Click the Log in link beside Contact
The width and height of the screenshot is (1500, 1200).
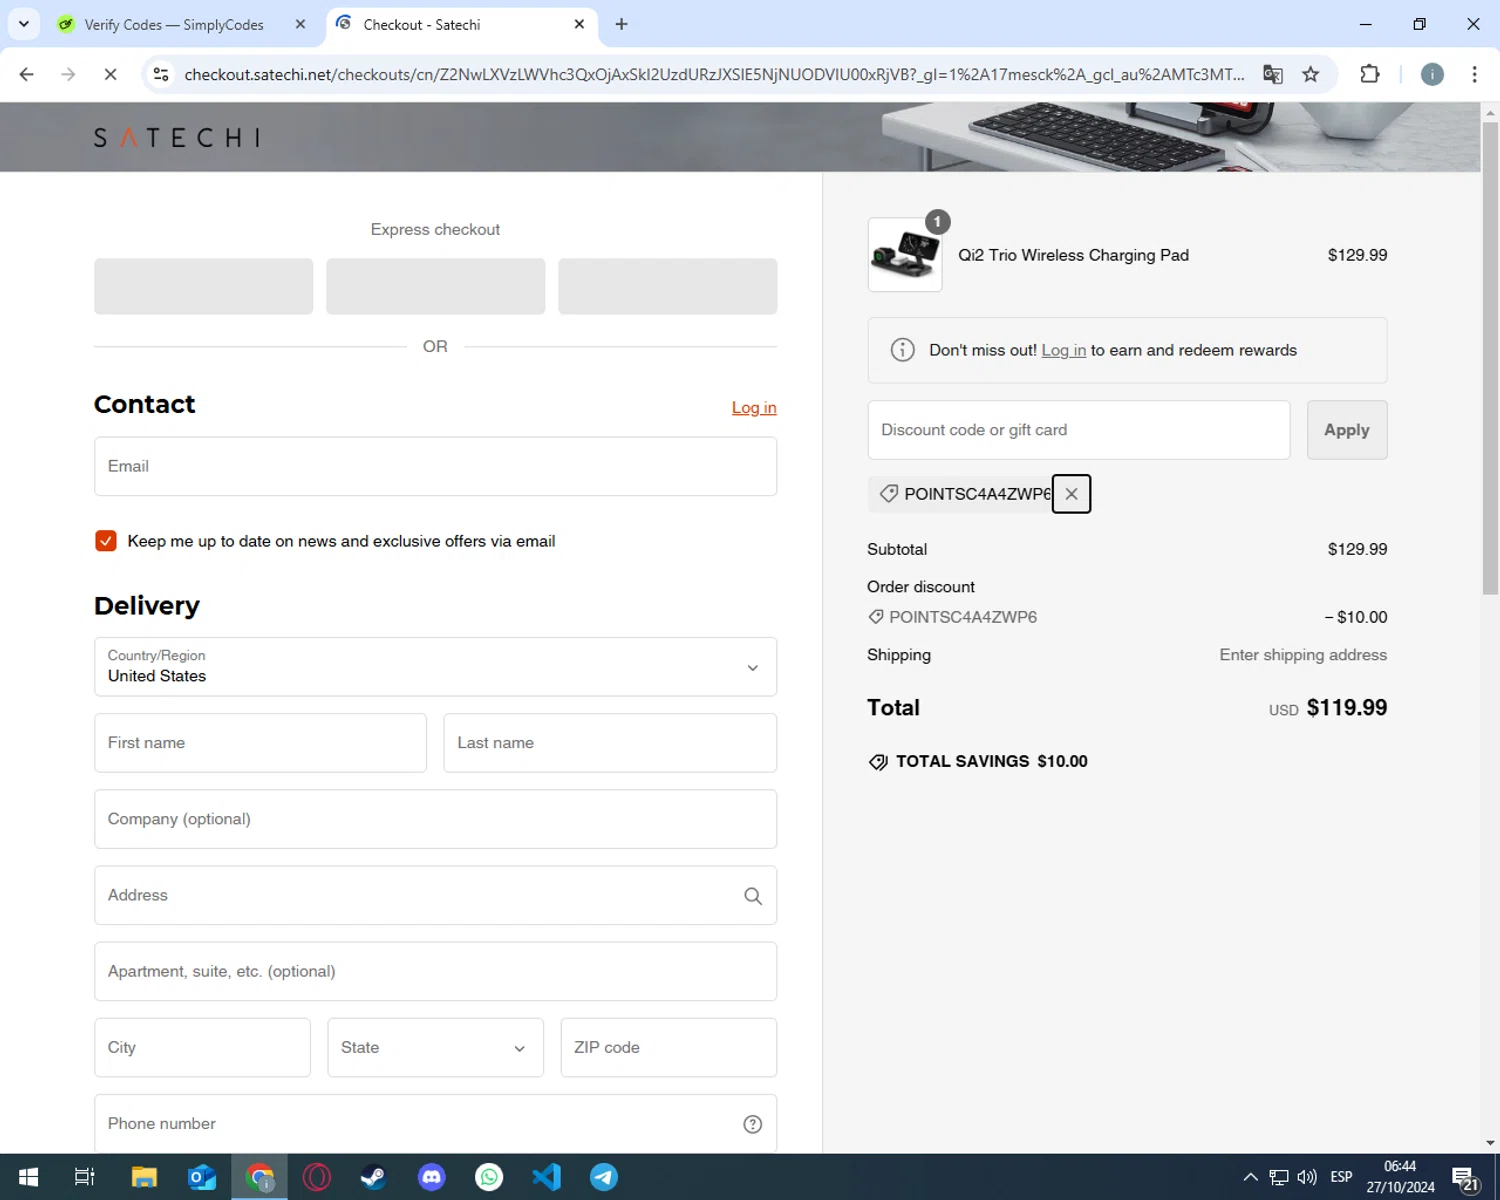click(x=754, y=408)
